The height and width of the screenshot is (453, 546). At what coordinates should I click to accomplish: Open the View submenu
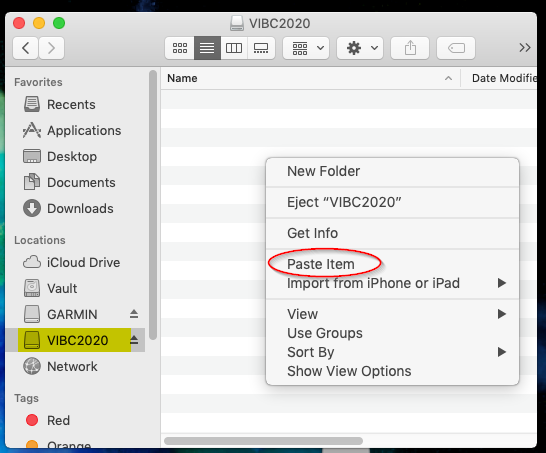click(392, 314)
